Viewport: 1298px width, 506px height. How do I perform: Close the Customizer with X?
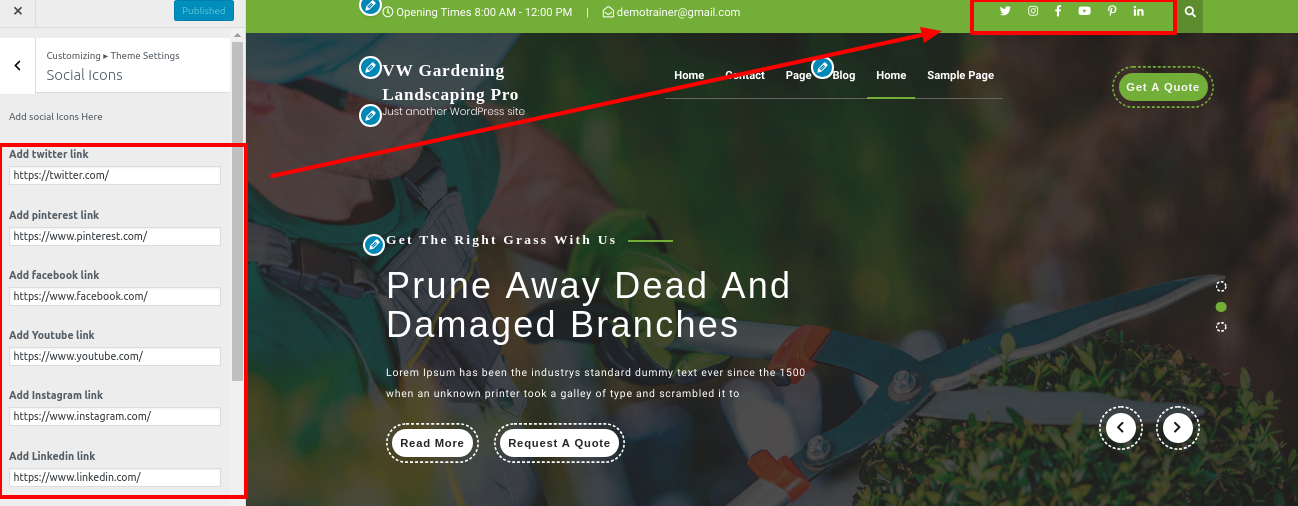coord(17,10)
